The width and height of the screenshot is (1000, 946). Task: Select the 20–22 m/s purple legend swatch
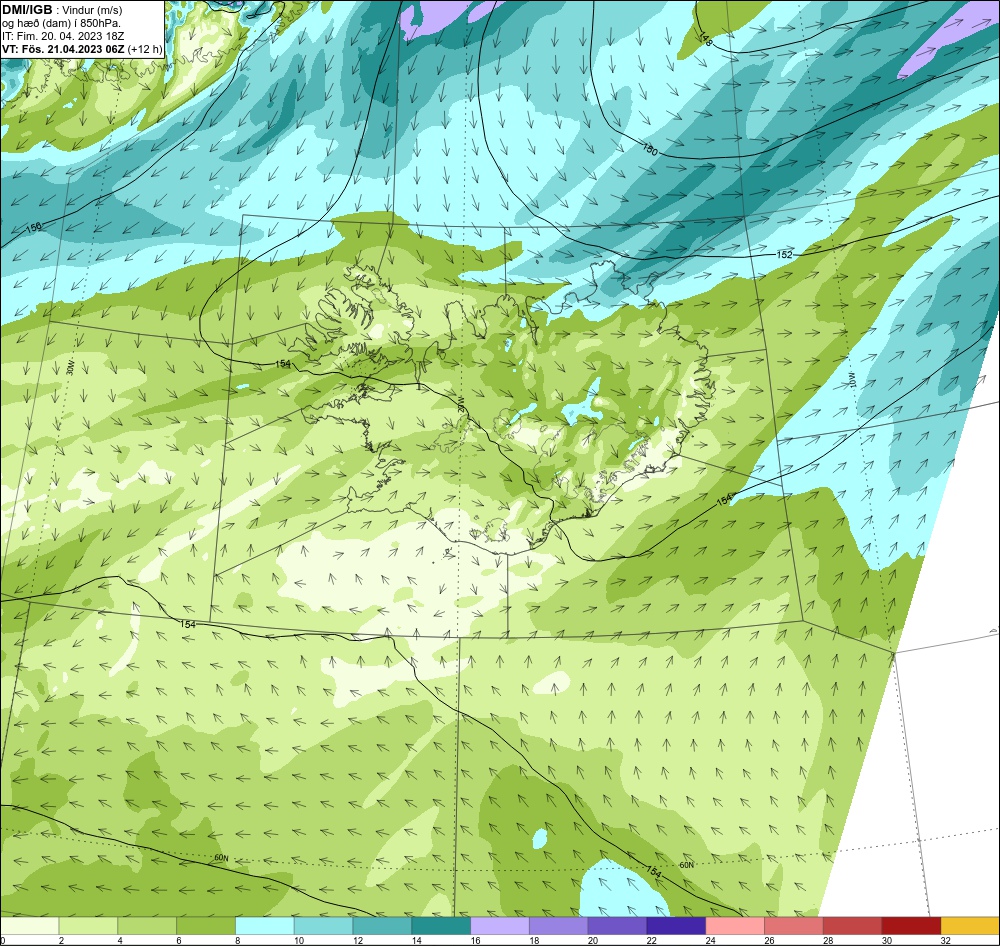click(x=617, y=926)
